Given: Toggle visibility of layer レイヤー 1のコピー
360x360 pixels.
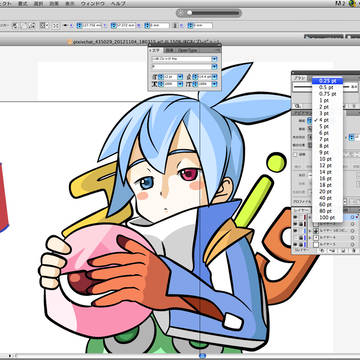Looking at the screenshot, I should 295,231.
